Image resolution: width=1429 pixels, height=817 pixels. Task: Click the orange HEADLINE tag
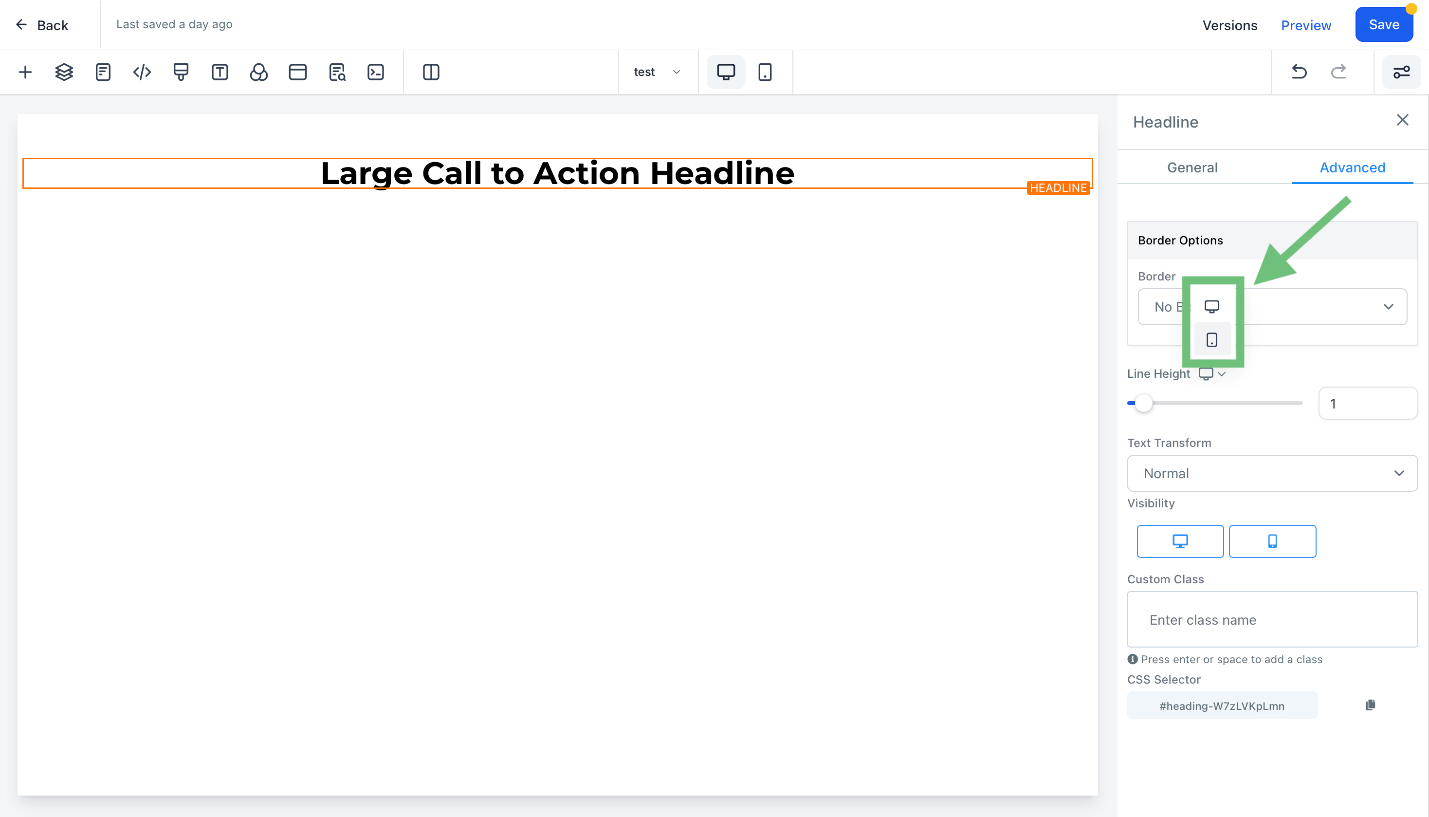1058,188
